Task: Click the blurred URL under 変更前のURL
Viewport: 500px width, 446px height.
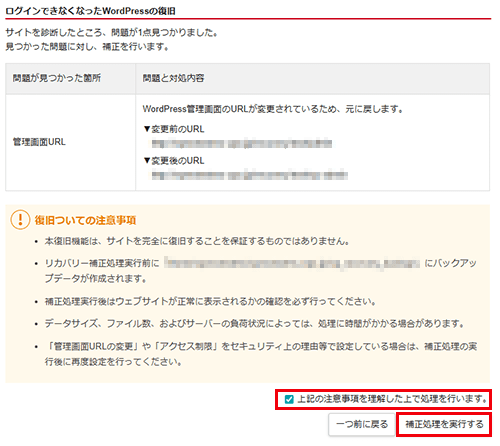Action: tap(242, 144)
